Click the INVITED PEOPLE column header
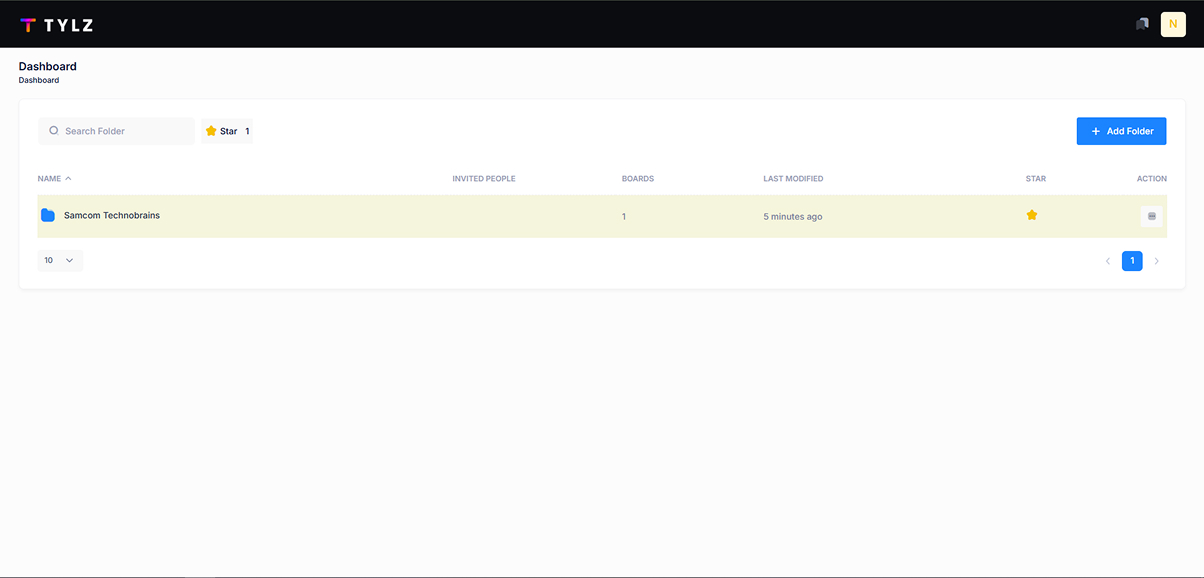 [x=484, y=179]
